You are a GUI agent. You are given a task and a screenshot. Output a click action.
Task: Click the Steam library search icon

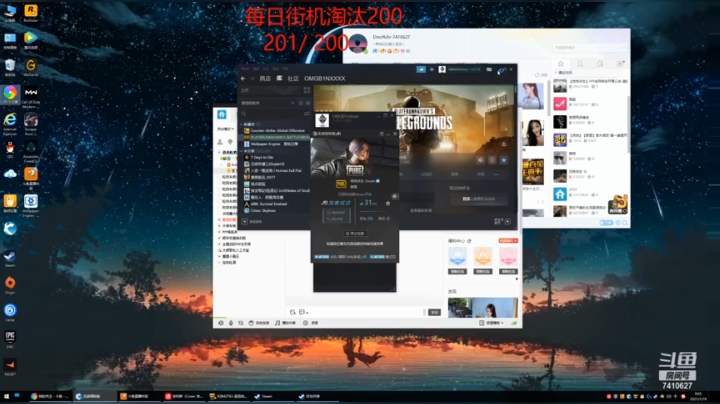click(x=244, y=113)
